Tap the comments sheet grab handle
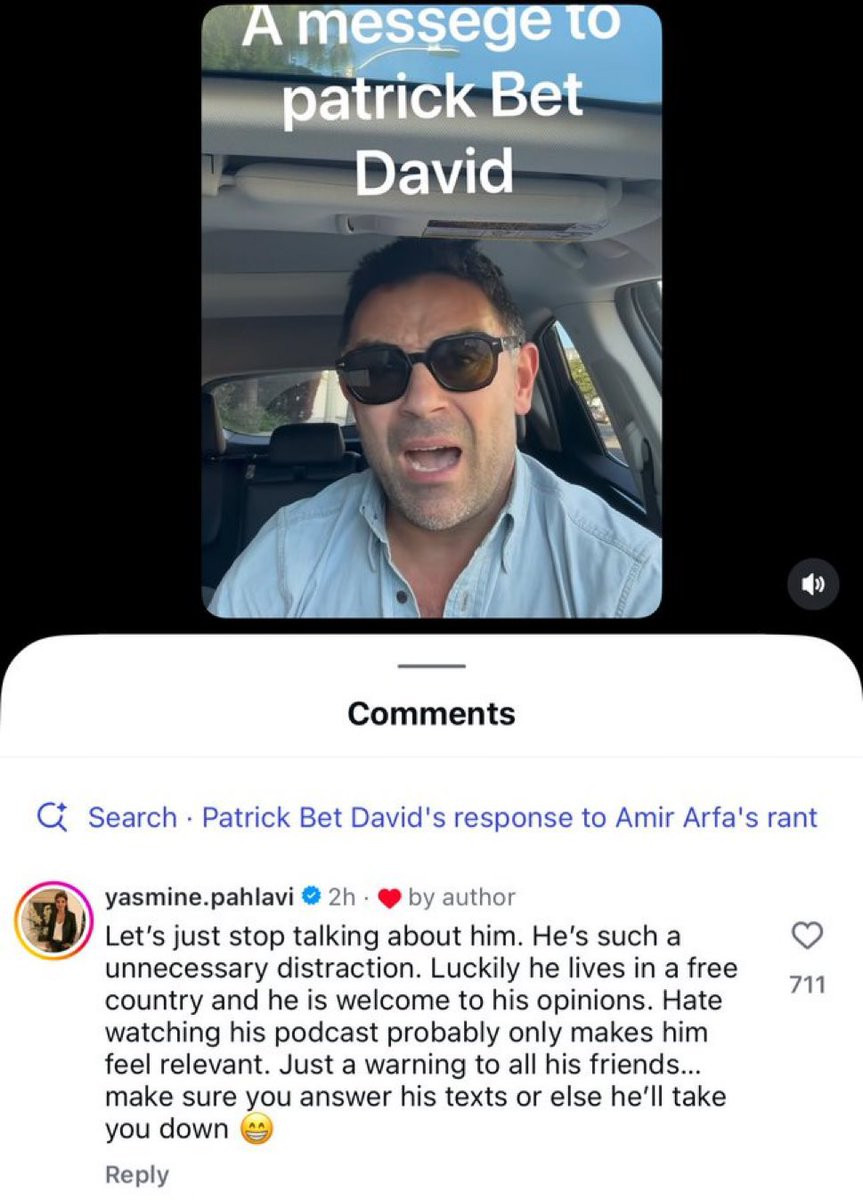863x1200 pixels. [431, 665]
